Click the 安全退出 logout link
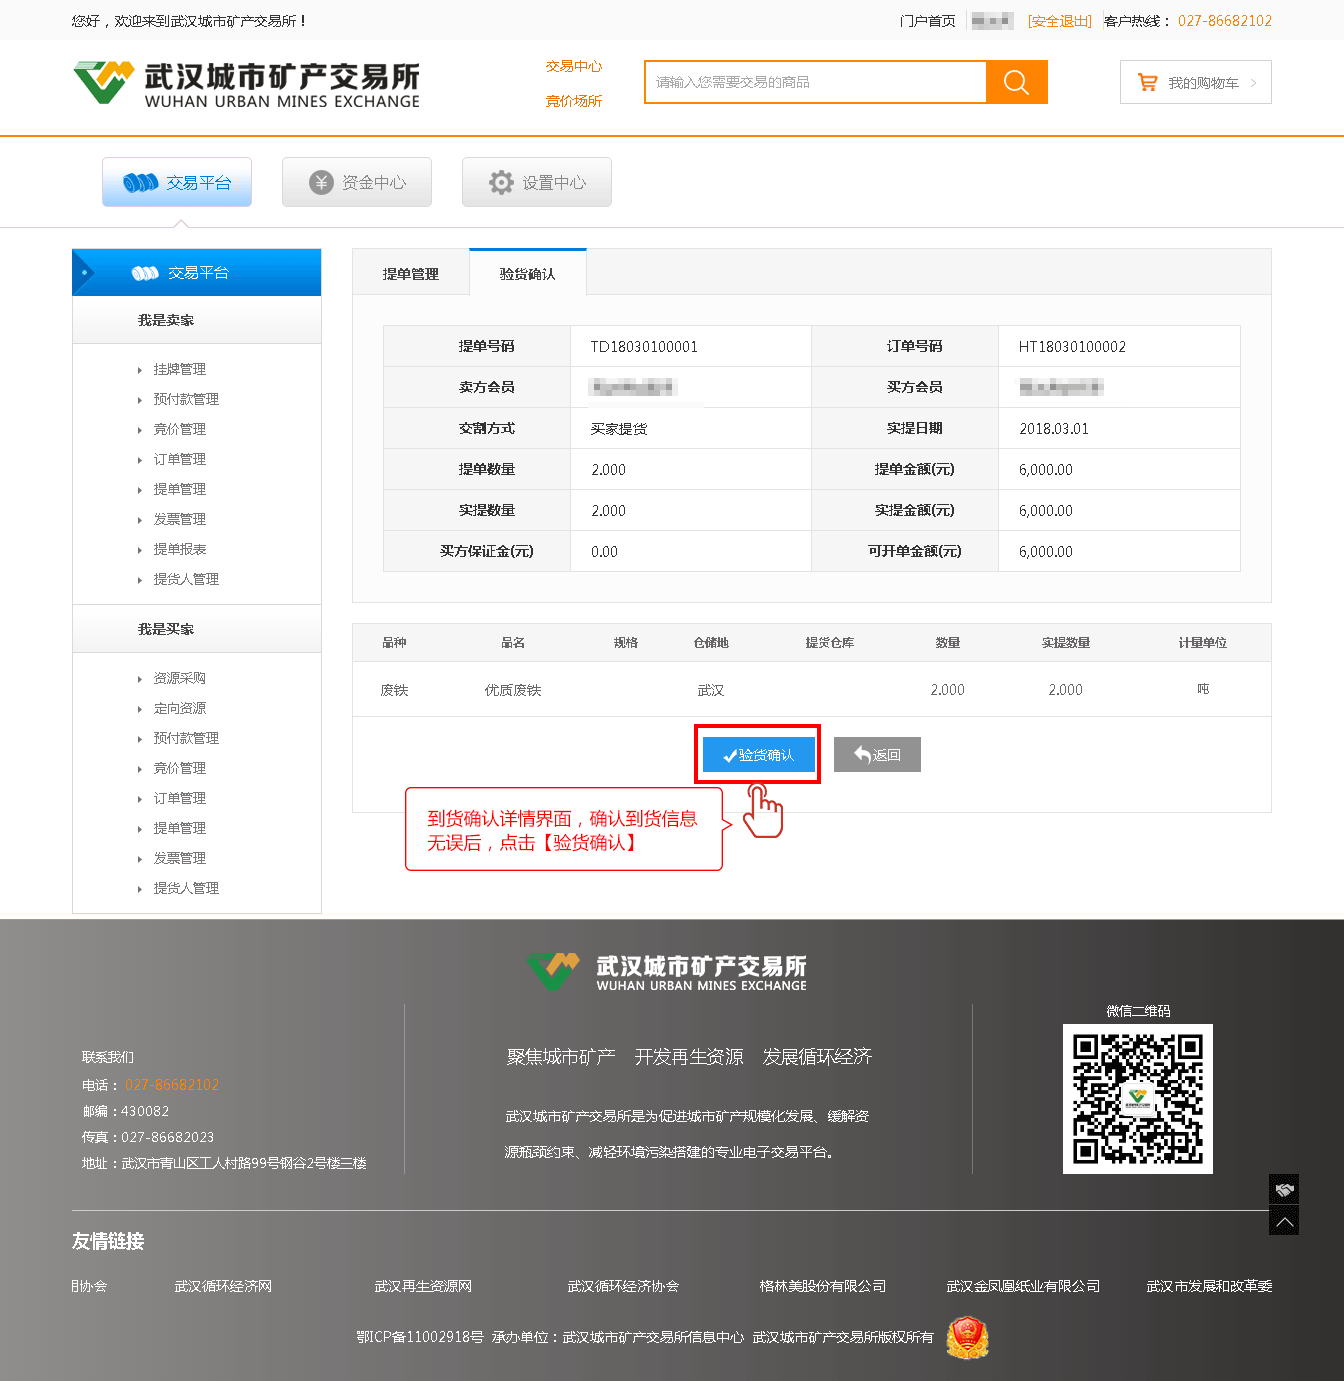This screenshot has height=1381, width=1344. [x=1059, y=21]
